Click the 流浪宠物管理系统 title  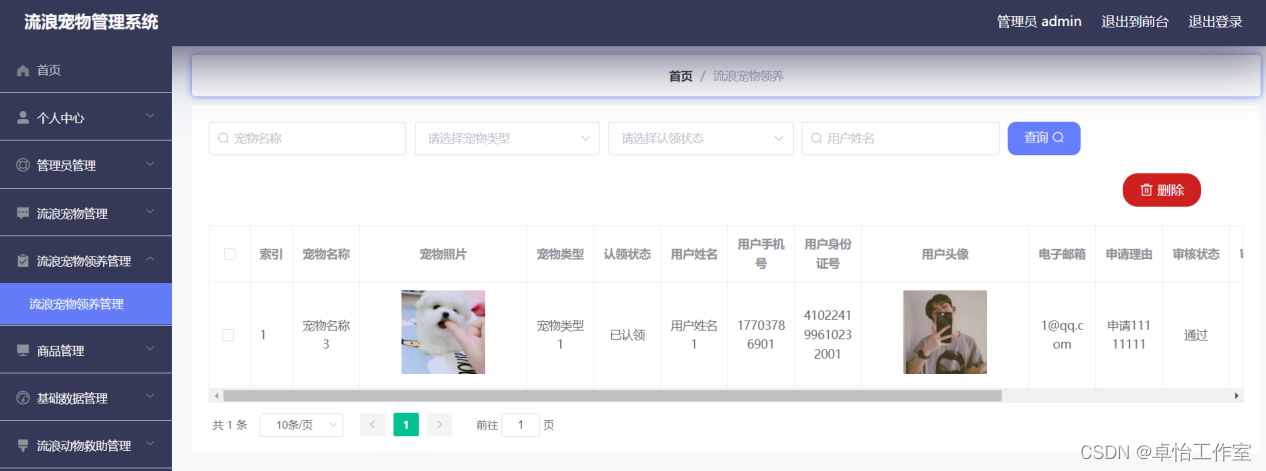point(91,22)
